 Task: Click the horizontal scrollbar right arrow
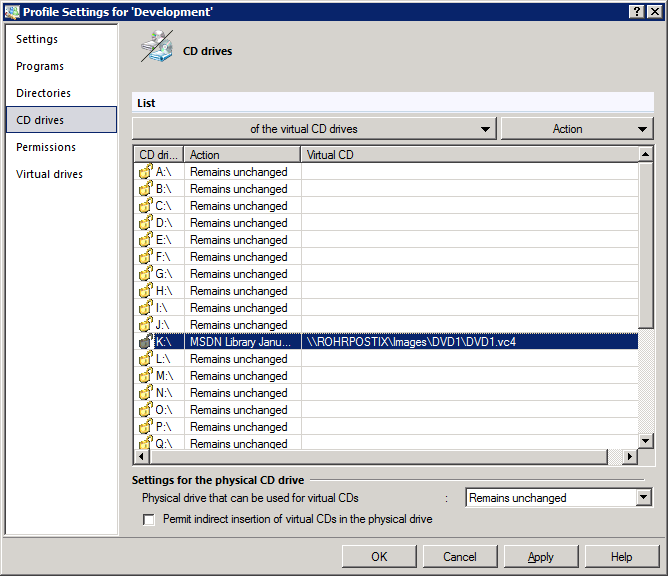pyautogui.click(x=630, y=457)
